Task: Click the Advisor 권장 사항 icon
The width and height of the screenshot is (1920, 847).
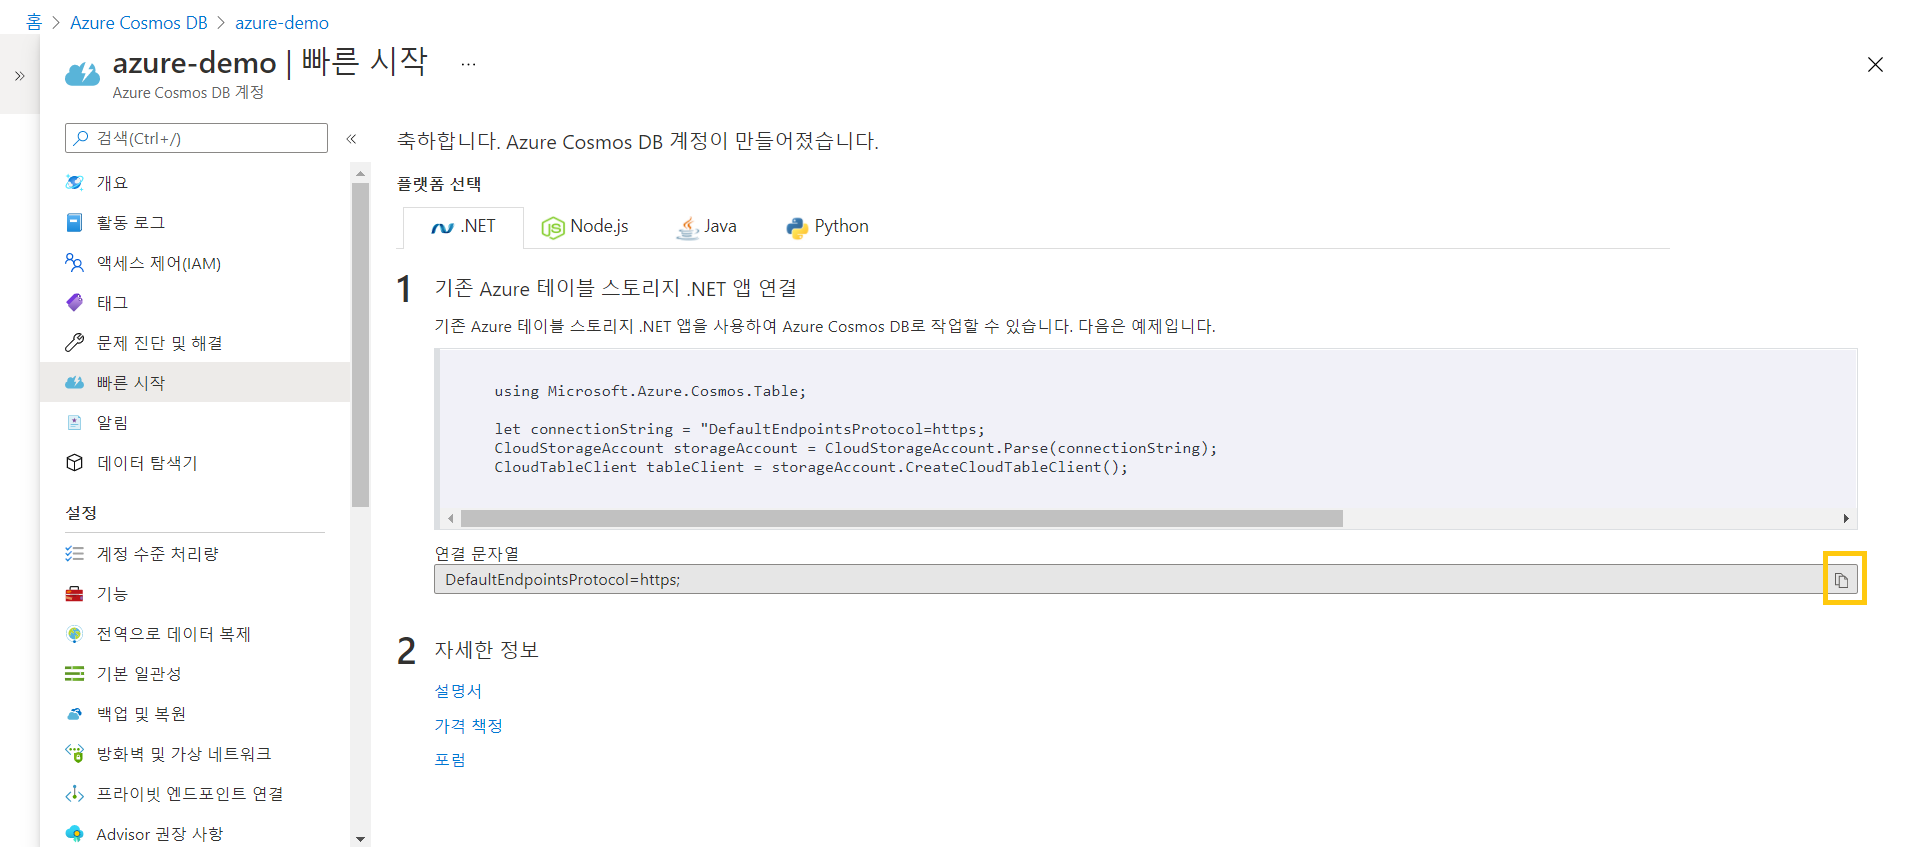Action: click(x=74, y=833)
